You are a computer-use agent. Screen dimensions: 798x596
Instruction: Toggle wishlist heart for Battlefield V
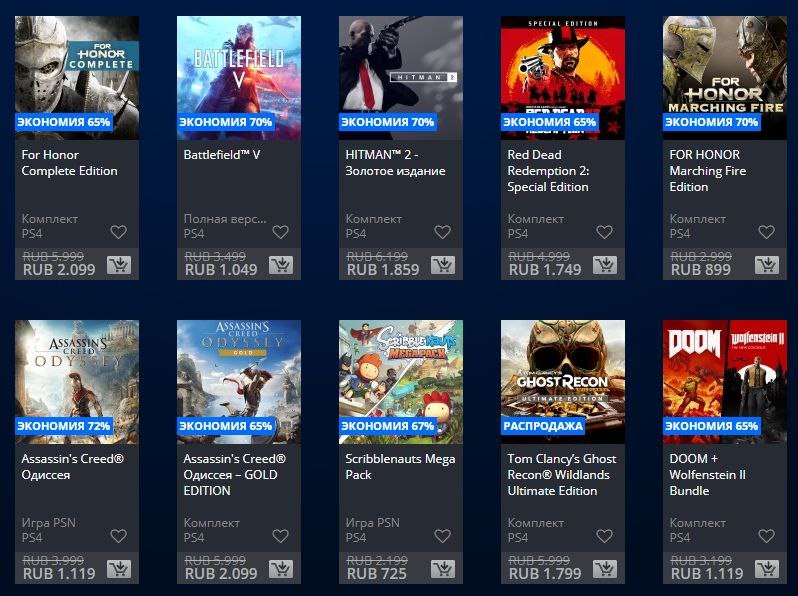coord(280,232)
